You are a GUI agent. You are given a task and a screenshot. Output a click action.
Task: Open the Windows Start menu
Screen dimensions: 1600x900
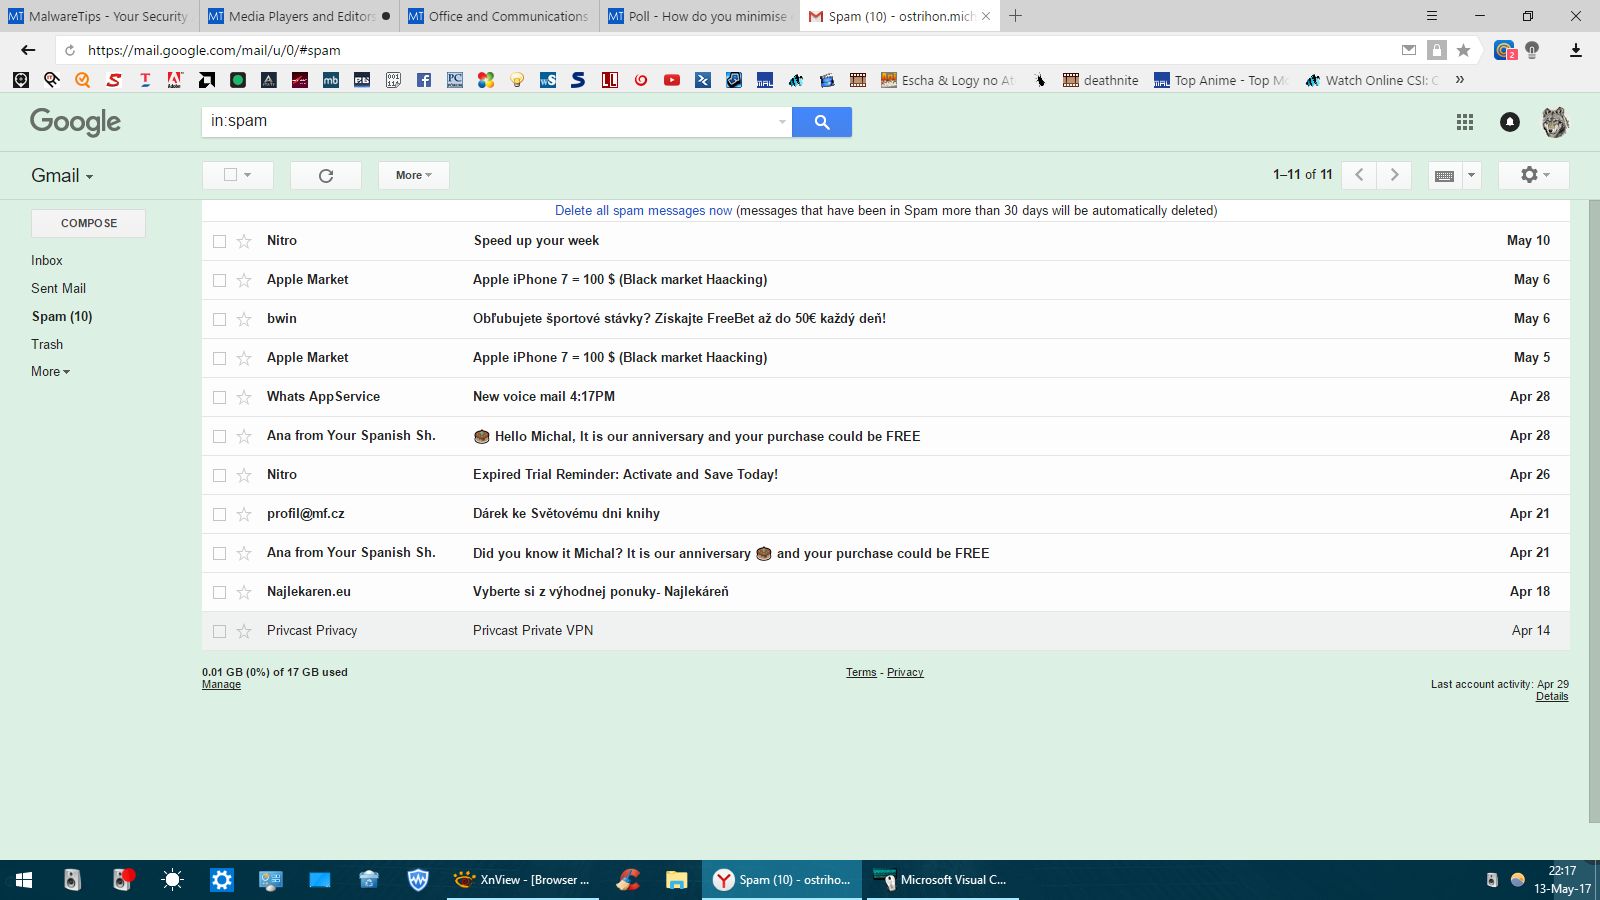[x=24, y=880]
